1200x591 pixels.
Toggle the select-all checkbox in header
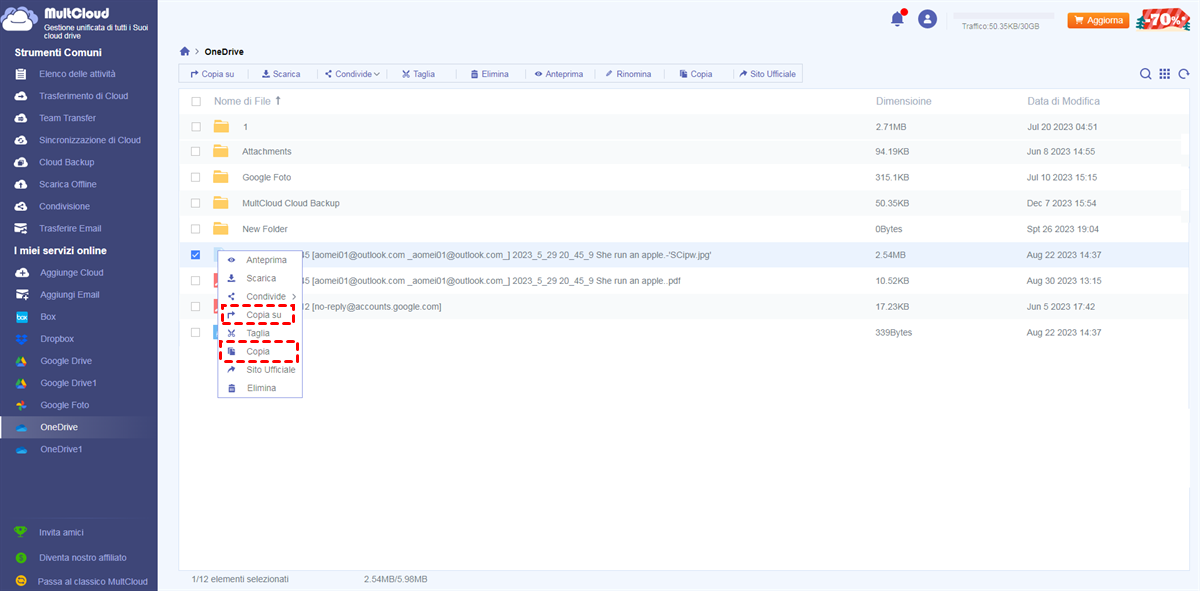[196, 102]
